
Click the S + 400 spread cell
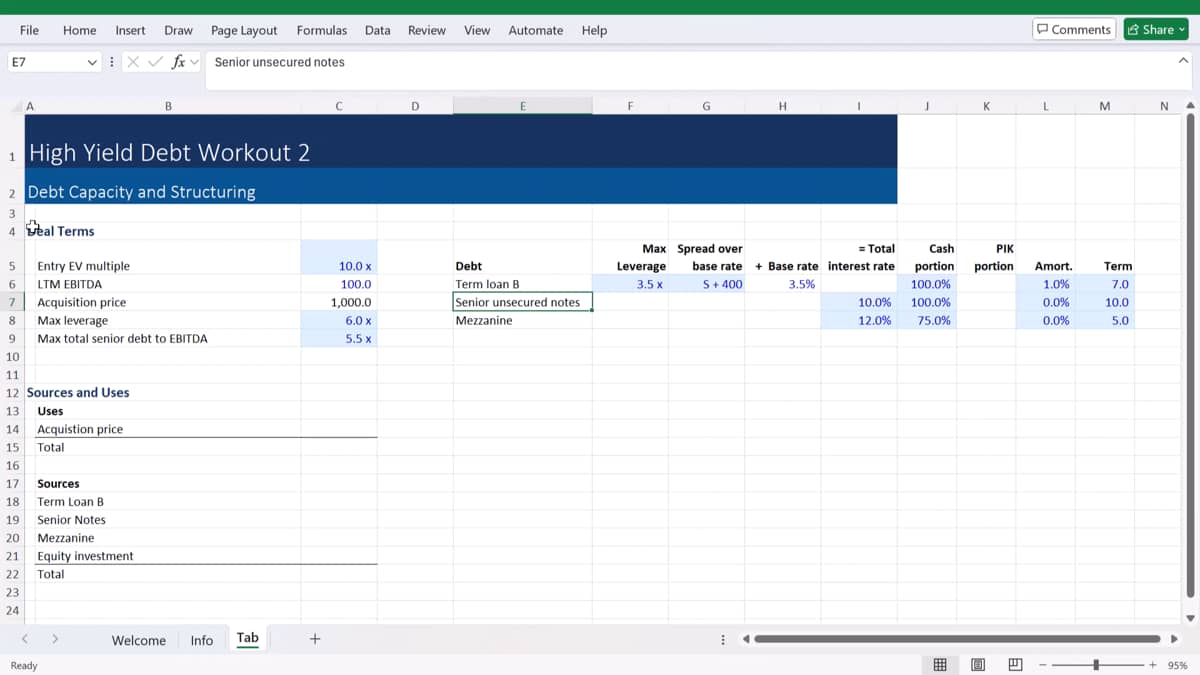(x=706, y=284)
